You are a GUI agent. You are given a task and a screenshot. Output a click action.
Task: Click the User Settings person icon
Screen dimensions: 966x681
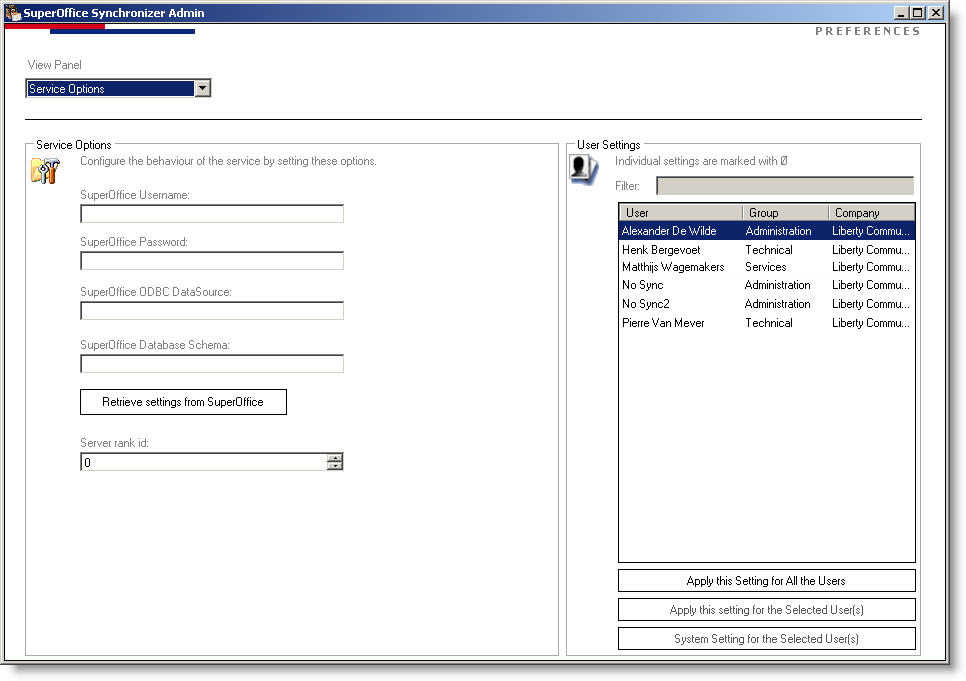[x=583, y=170]
